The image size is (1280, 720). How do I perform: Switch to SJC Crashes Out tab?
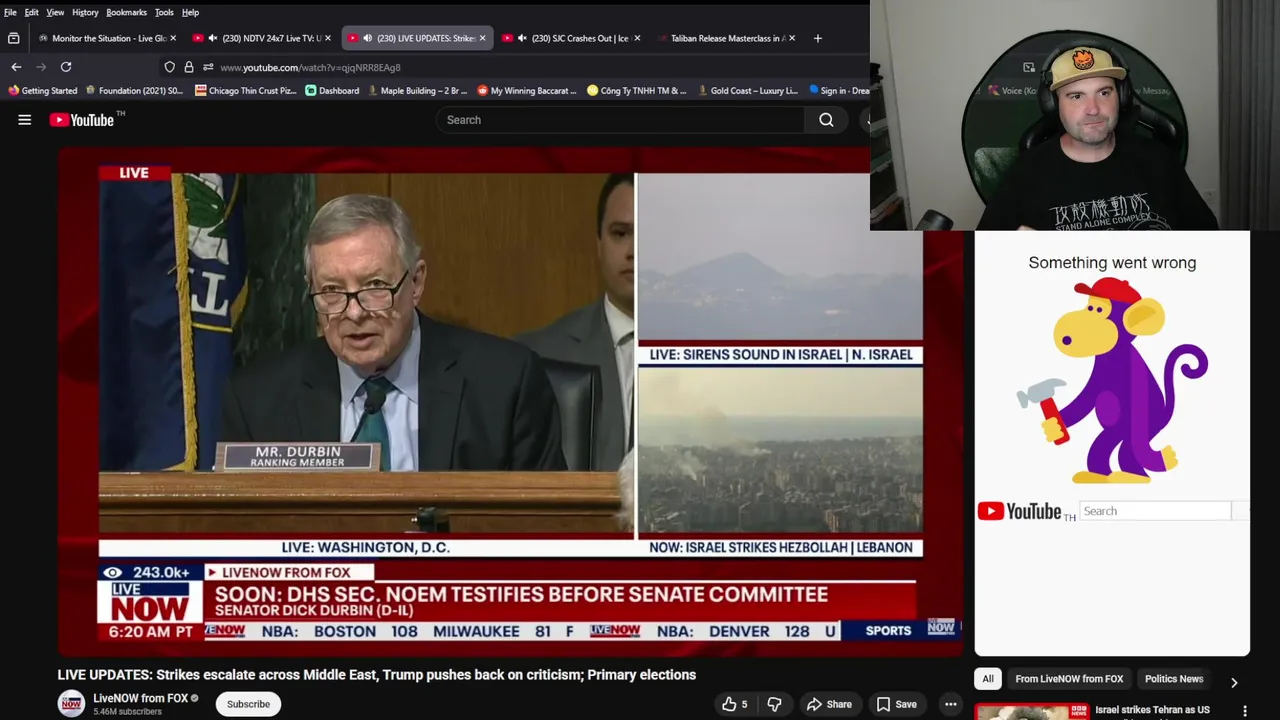coord(573,38)
